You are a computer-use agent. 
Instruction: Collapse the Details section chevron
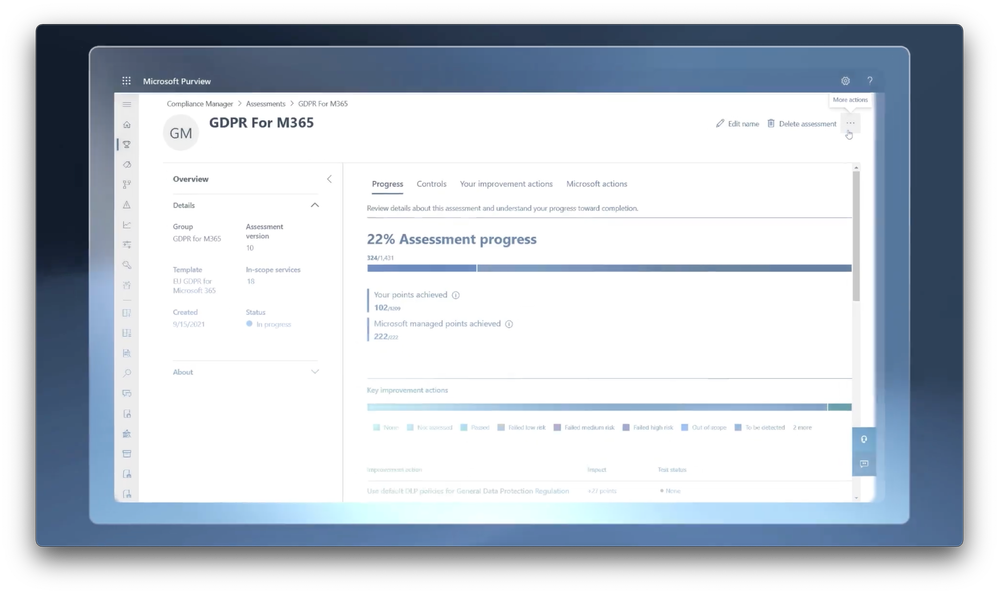tap(315, 205)
